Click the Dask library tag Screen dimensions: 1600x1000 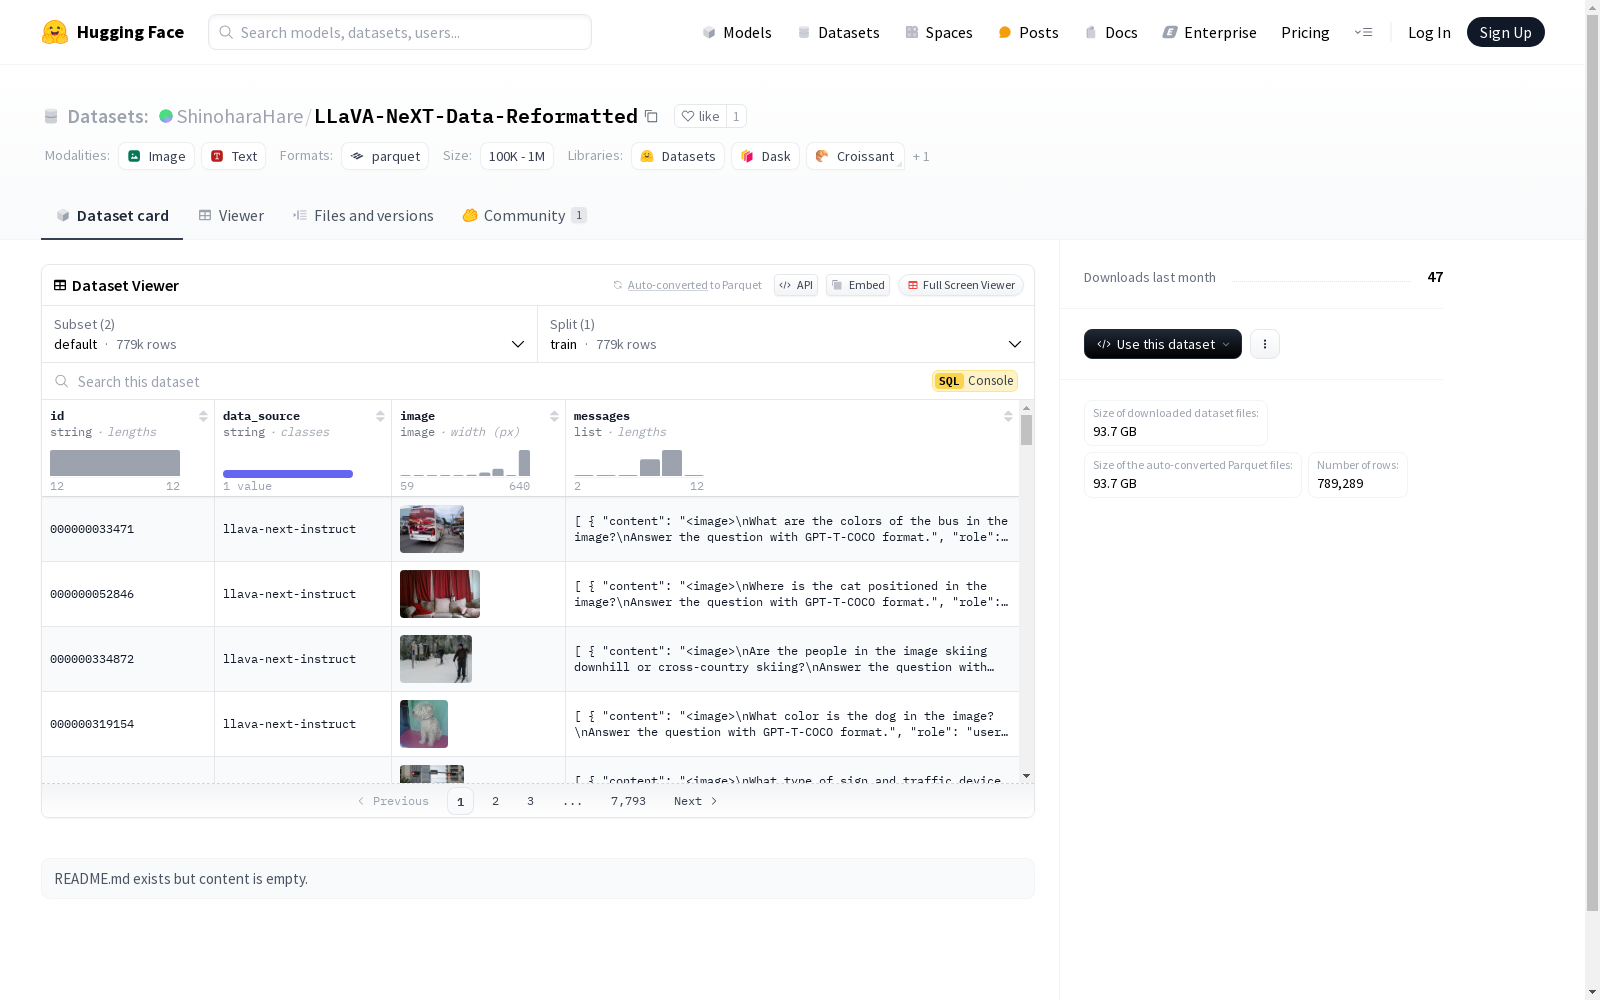pyautogui.click(x=766, y=156)
